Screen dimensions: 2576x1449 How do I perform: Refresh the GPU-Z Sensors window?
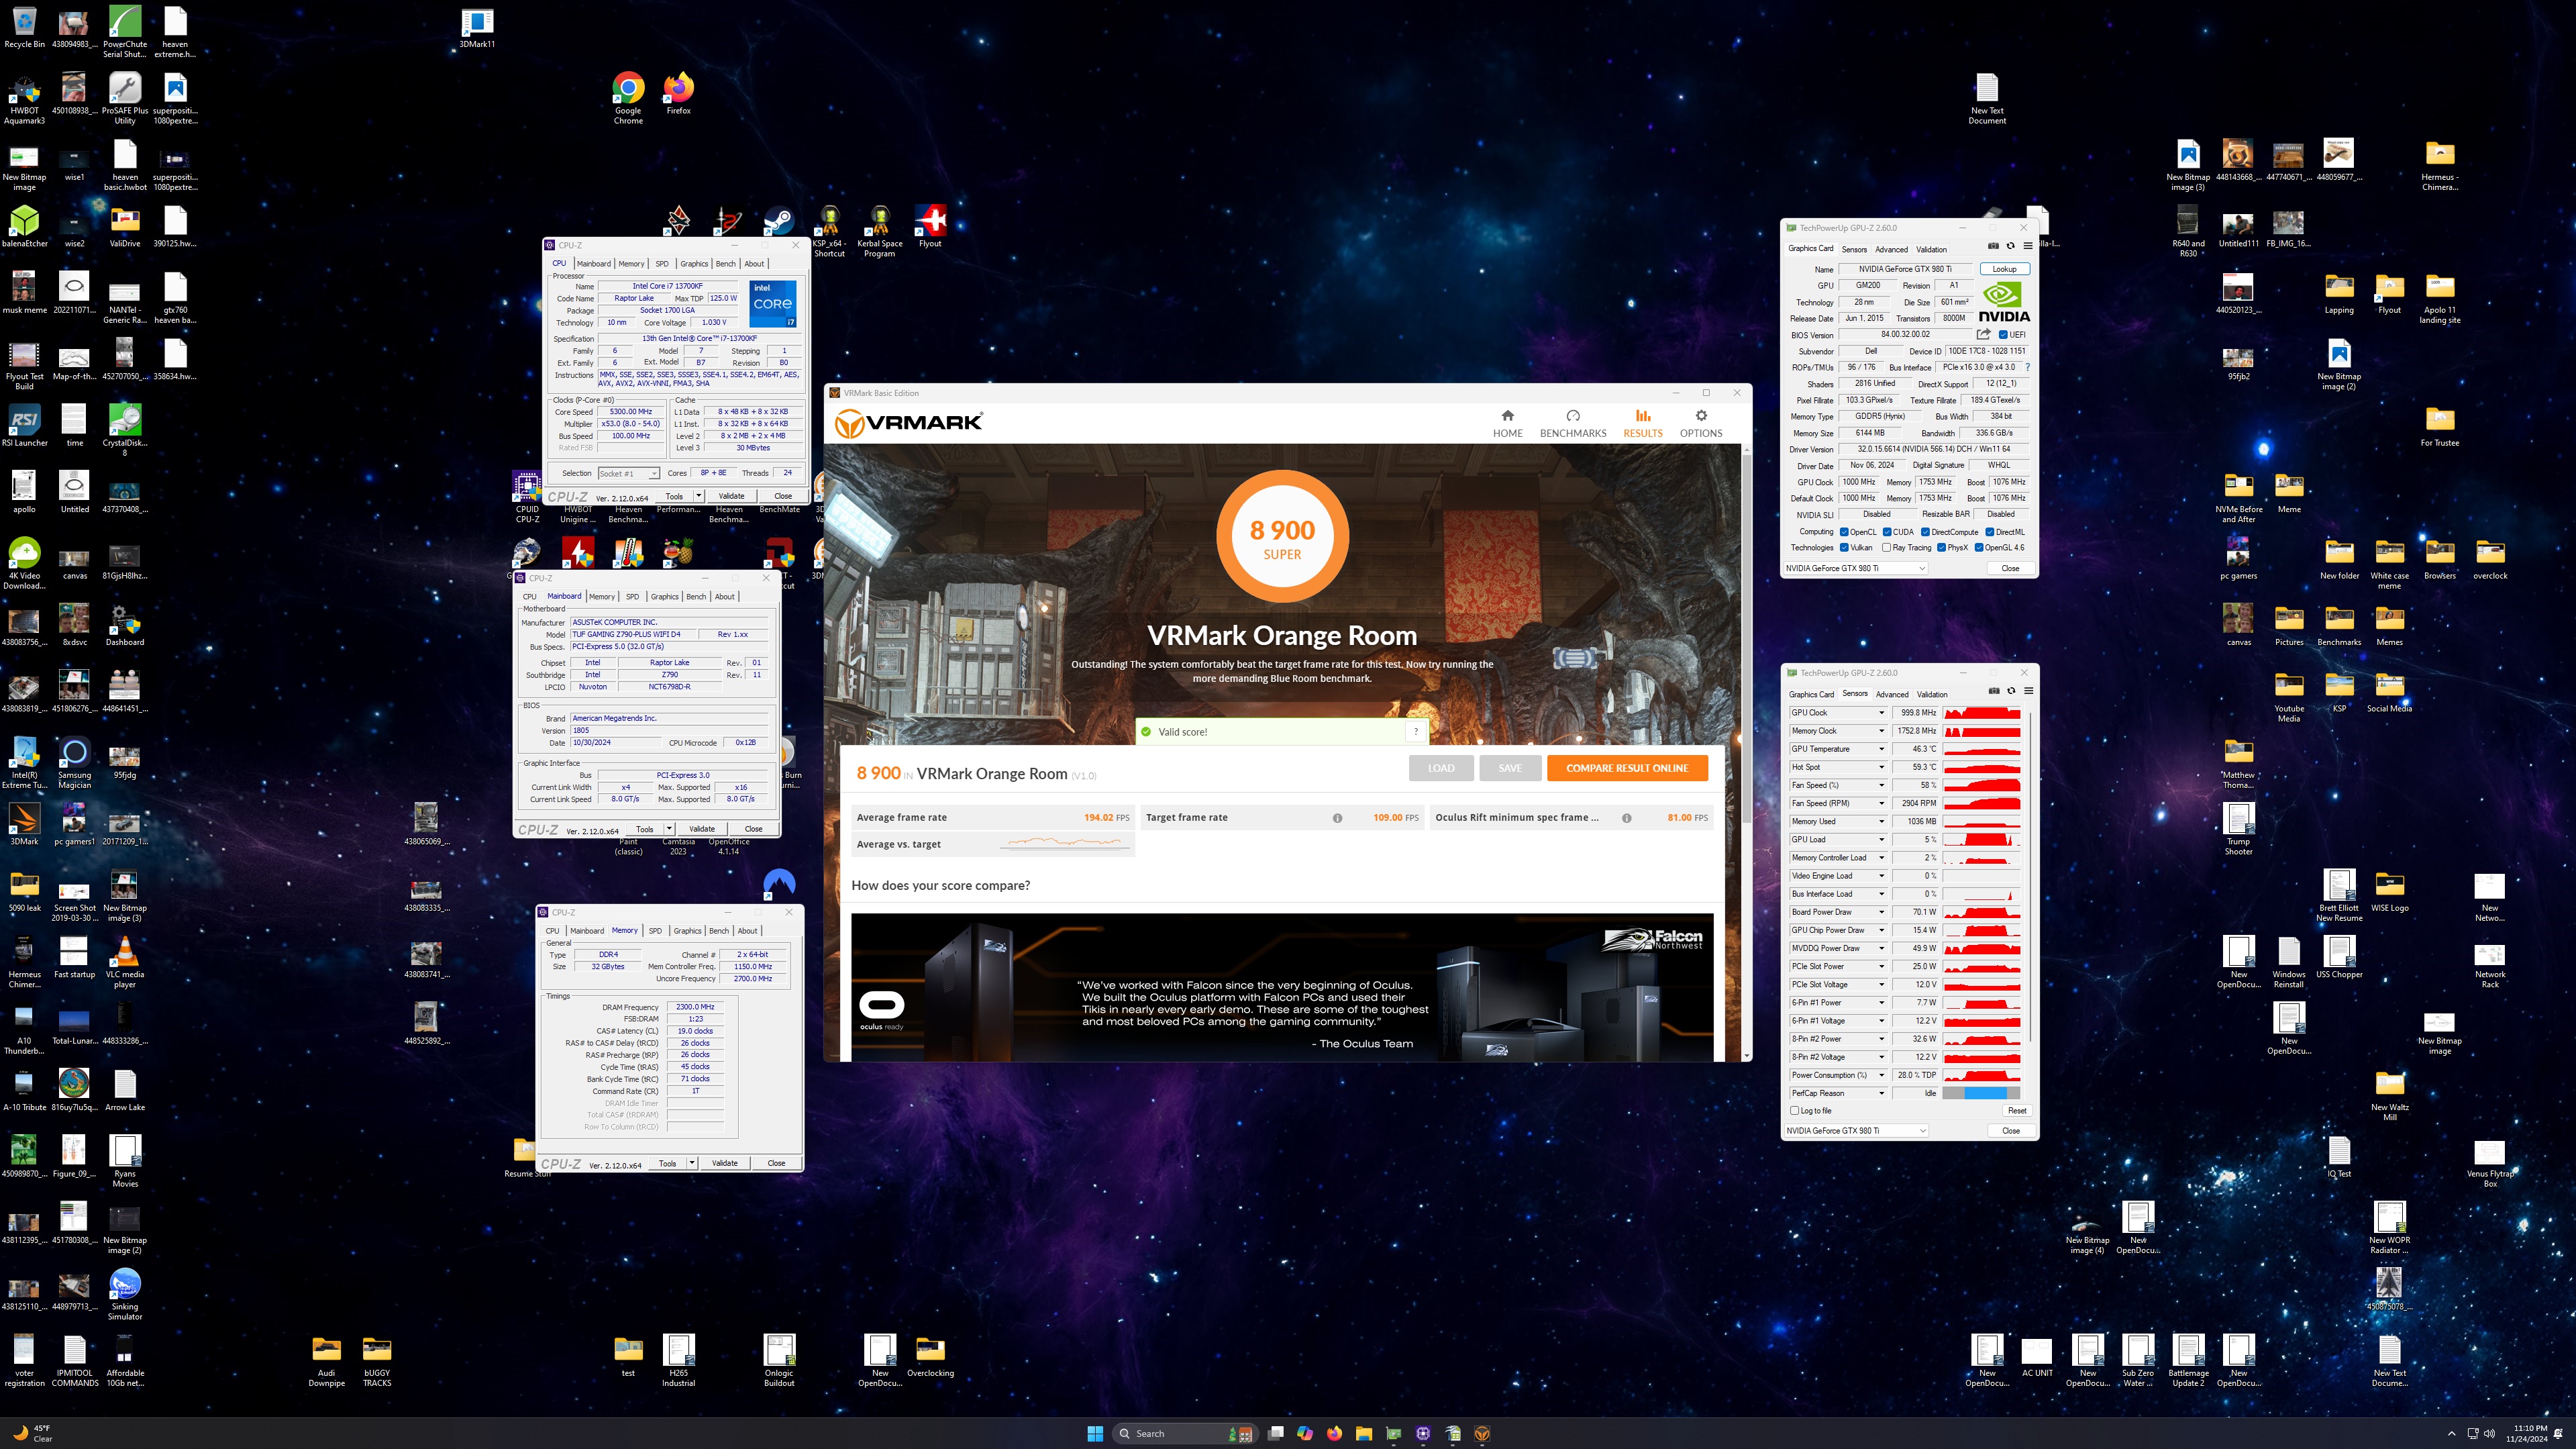2011,691
